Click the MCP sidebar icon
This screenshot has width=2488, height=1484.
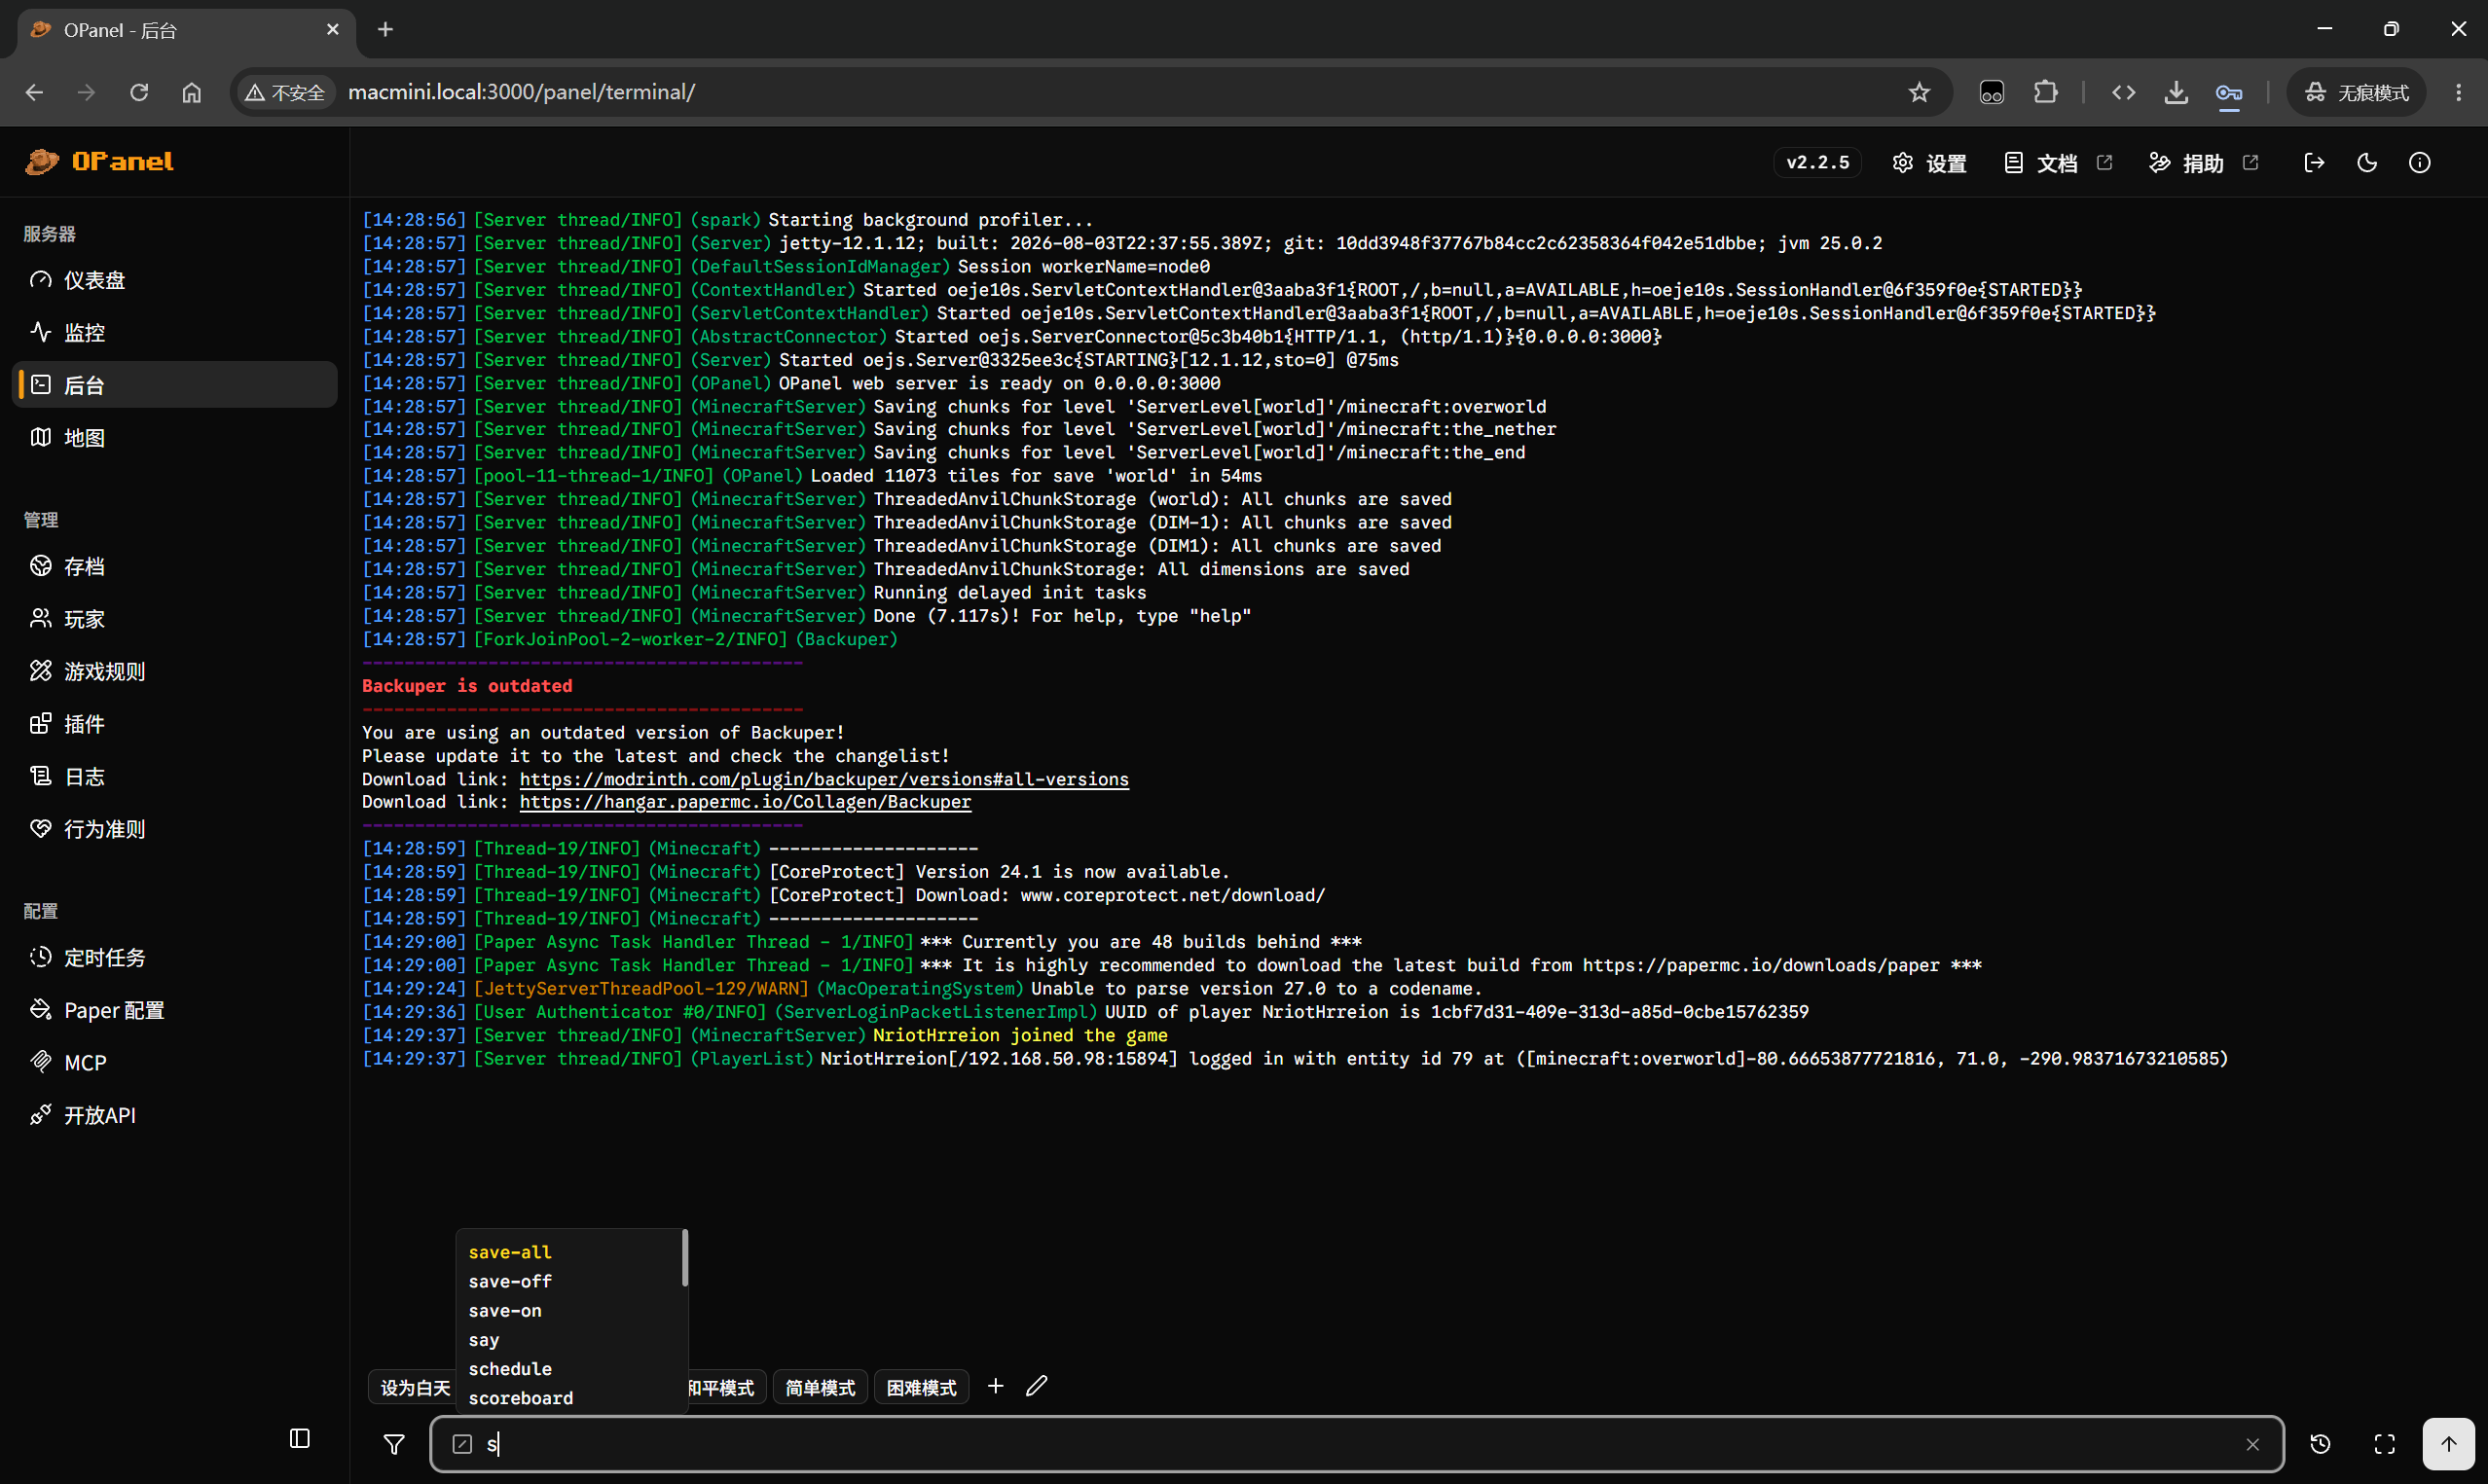41,1062
